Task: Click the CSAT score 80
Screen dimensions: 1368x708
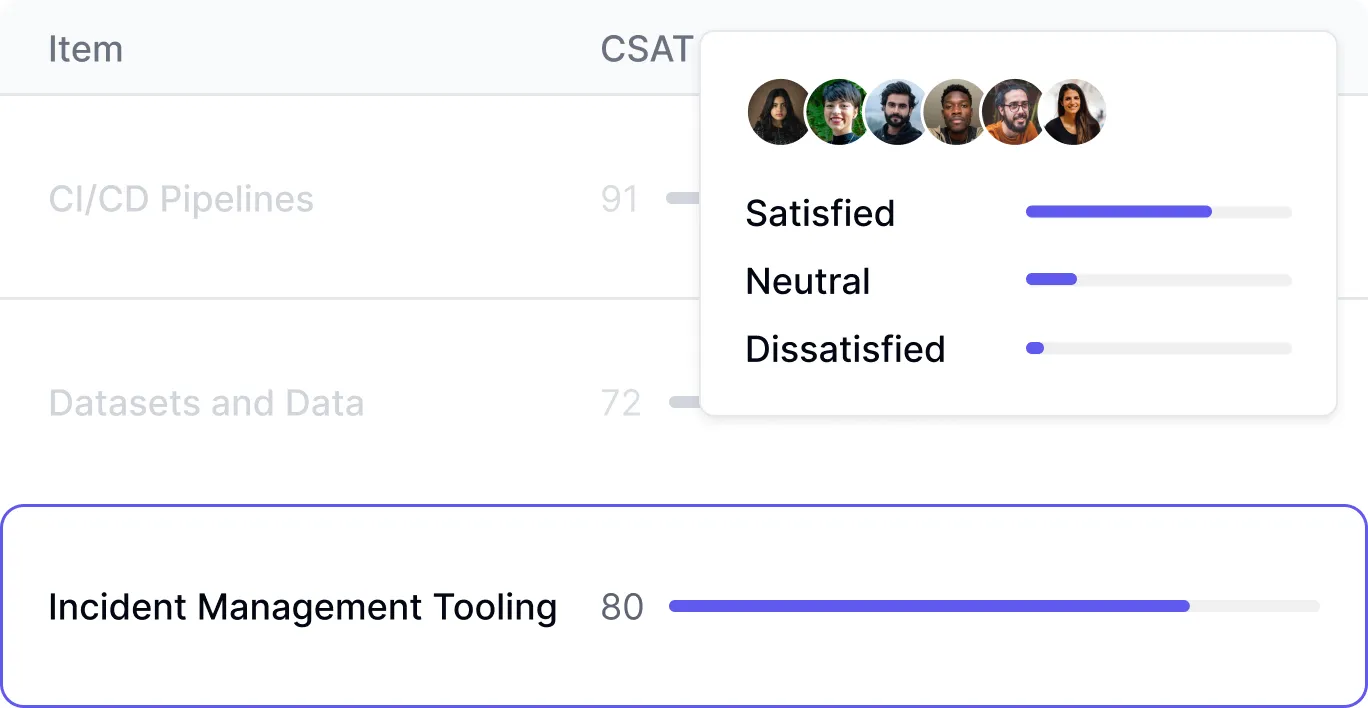Action: [622, 607]
